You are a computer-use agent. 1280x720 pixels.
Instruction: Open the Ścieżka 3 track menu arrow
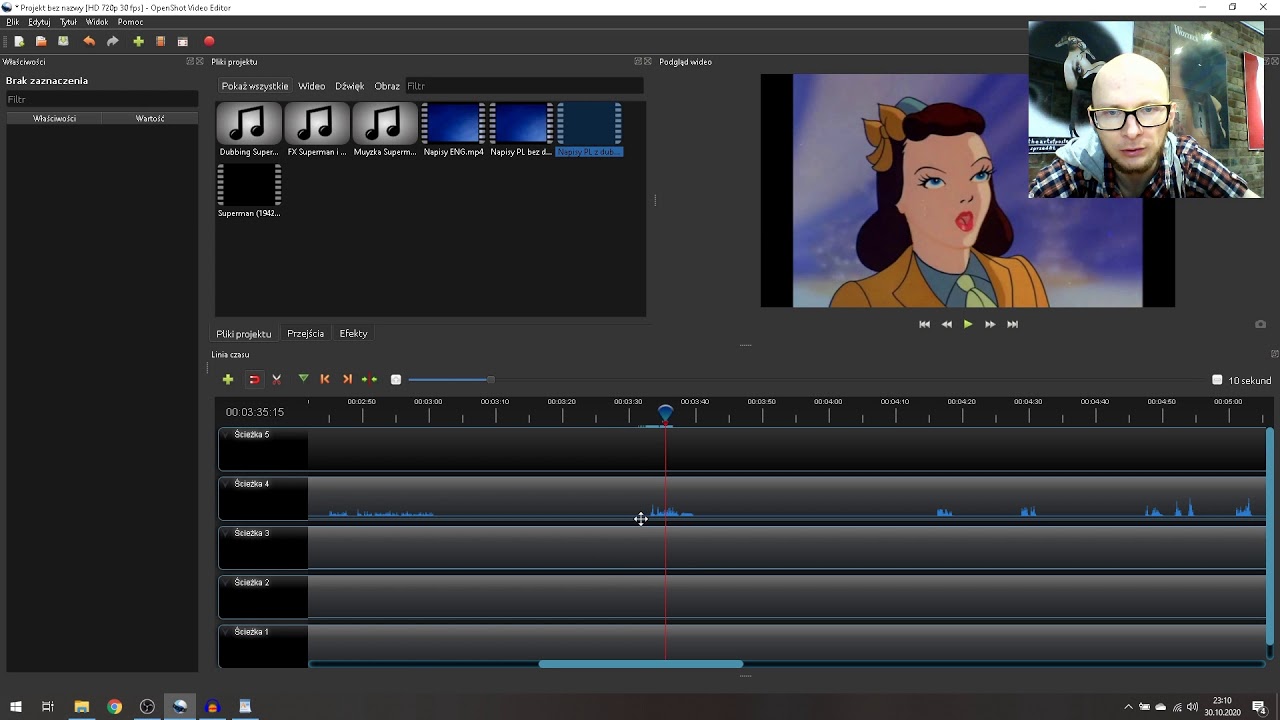(226, 533)
